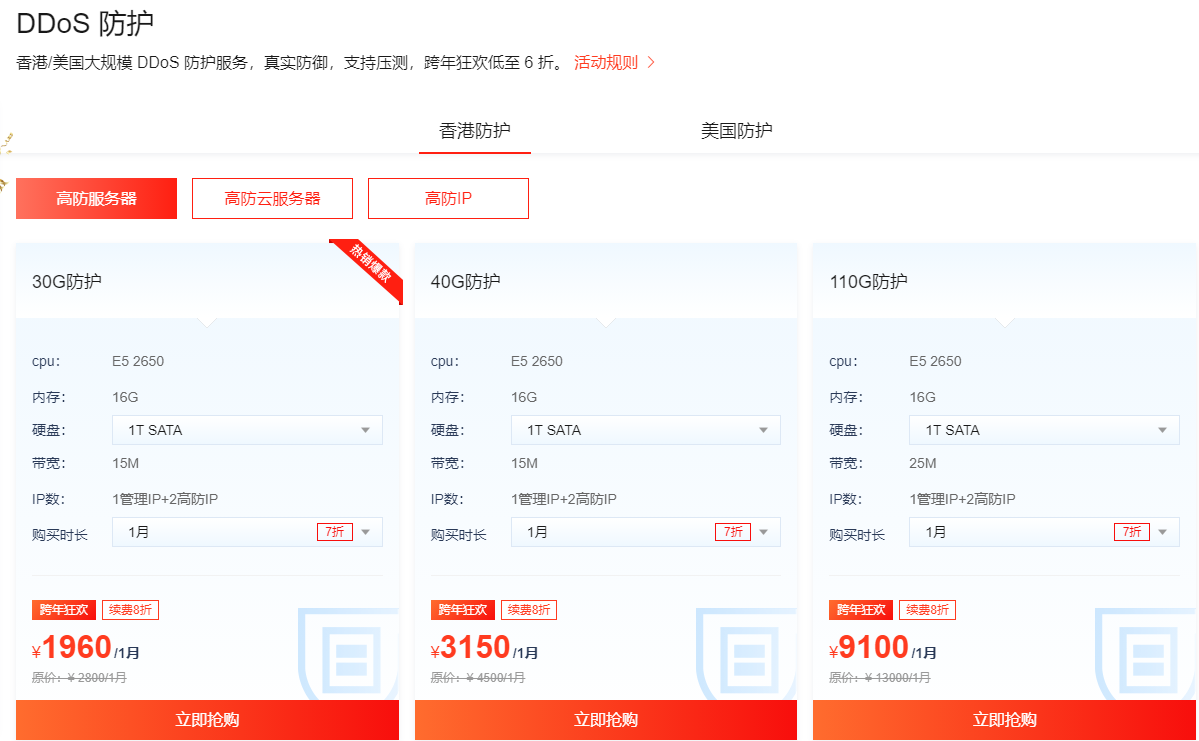Switch to the 香港防护 tab
The image size is (1199, 741).
(x=475, y=131)
